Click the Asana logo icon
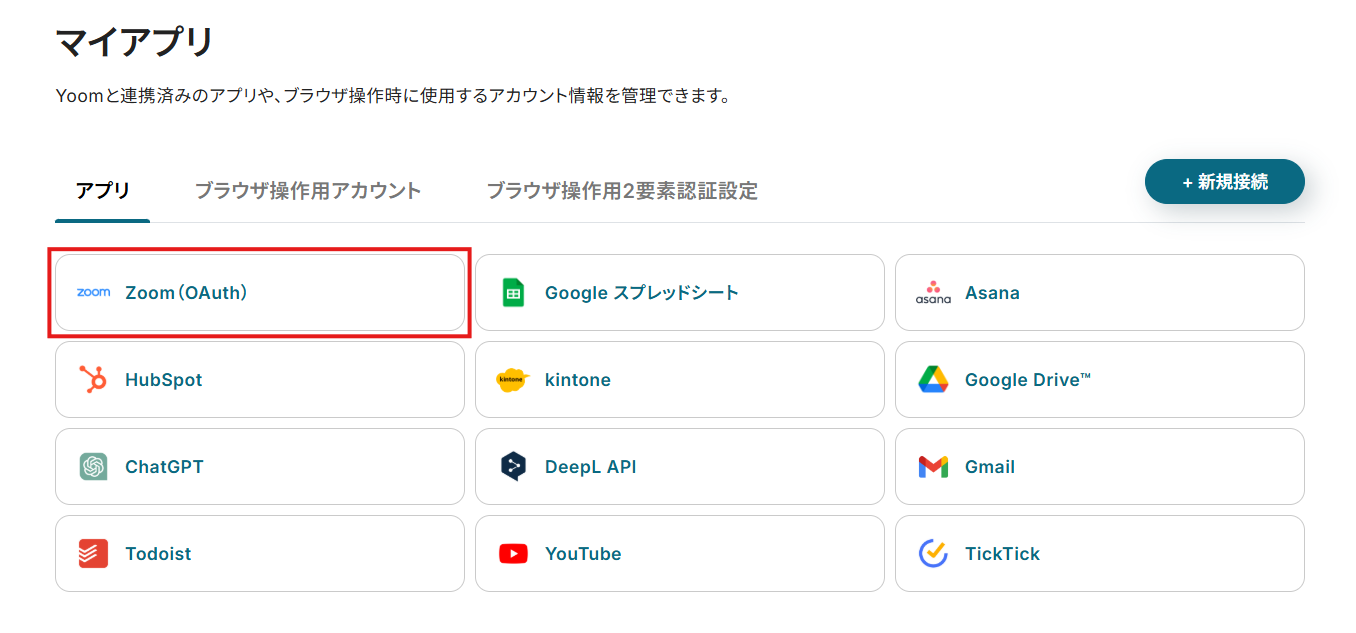This screenshot has width=1356, height=633. (x=933, y=293)
